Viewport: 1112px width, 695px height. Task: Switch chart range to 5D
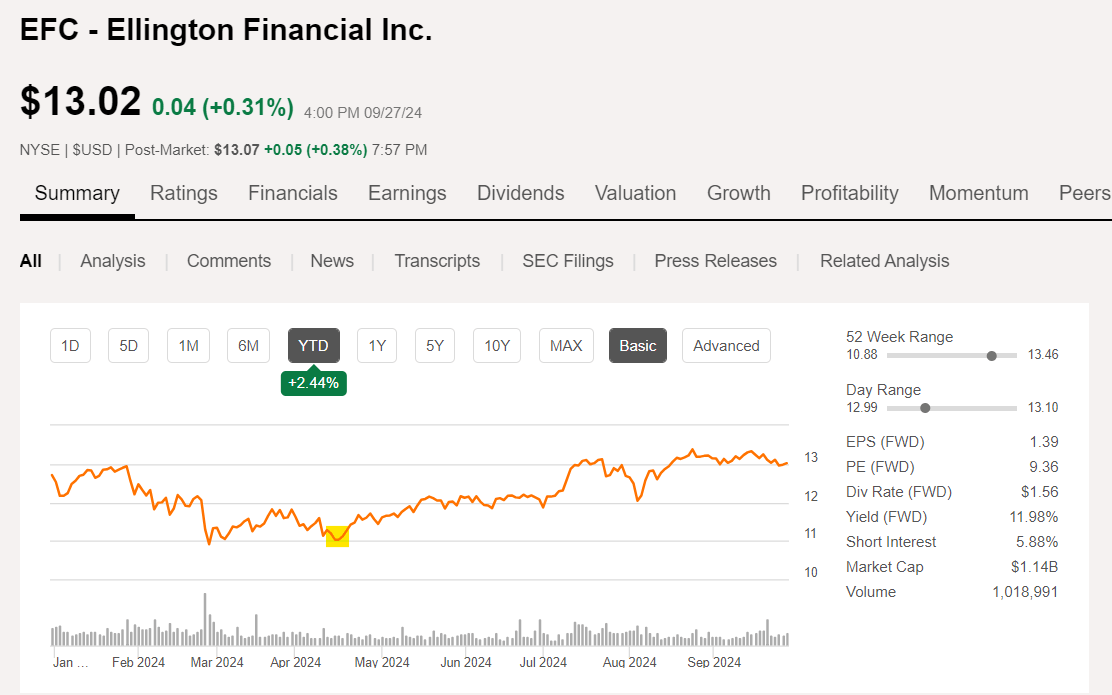(x=129, y=346)
